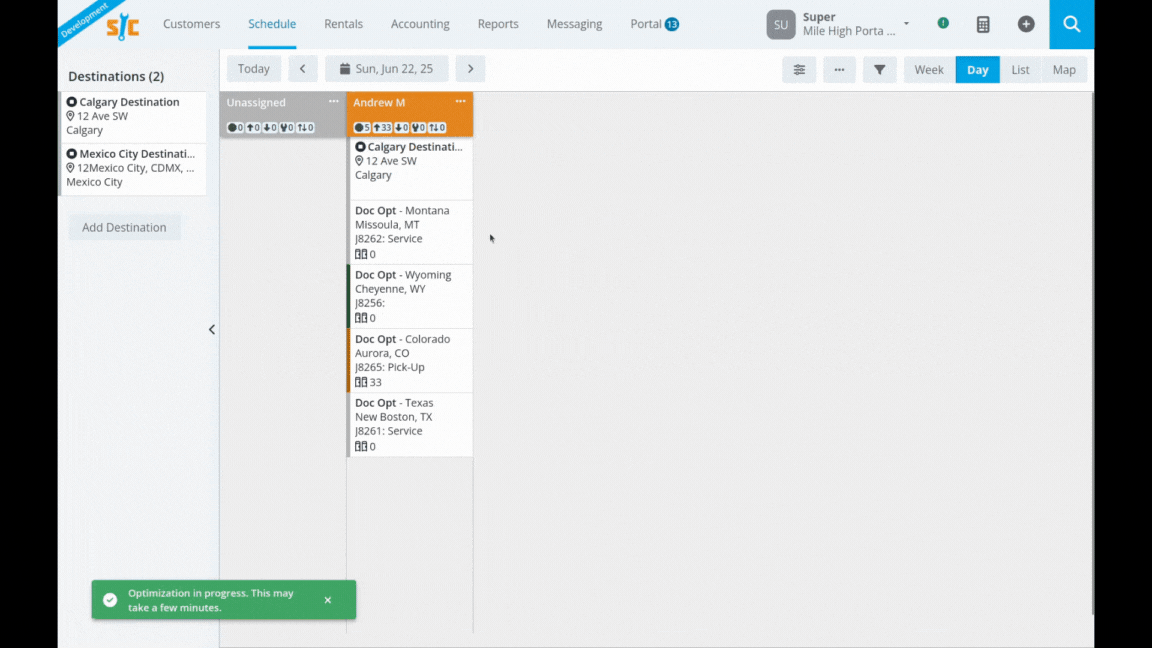The image size is (1152, 648).
Task: Open the schedule settings sliders icon
Action: [799, 70]
